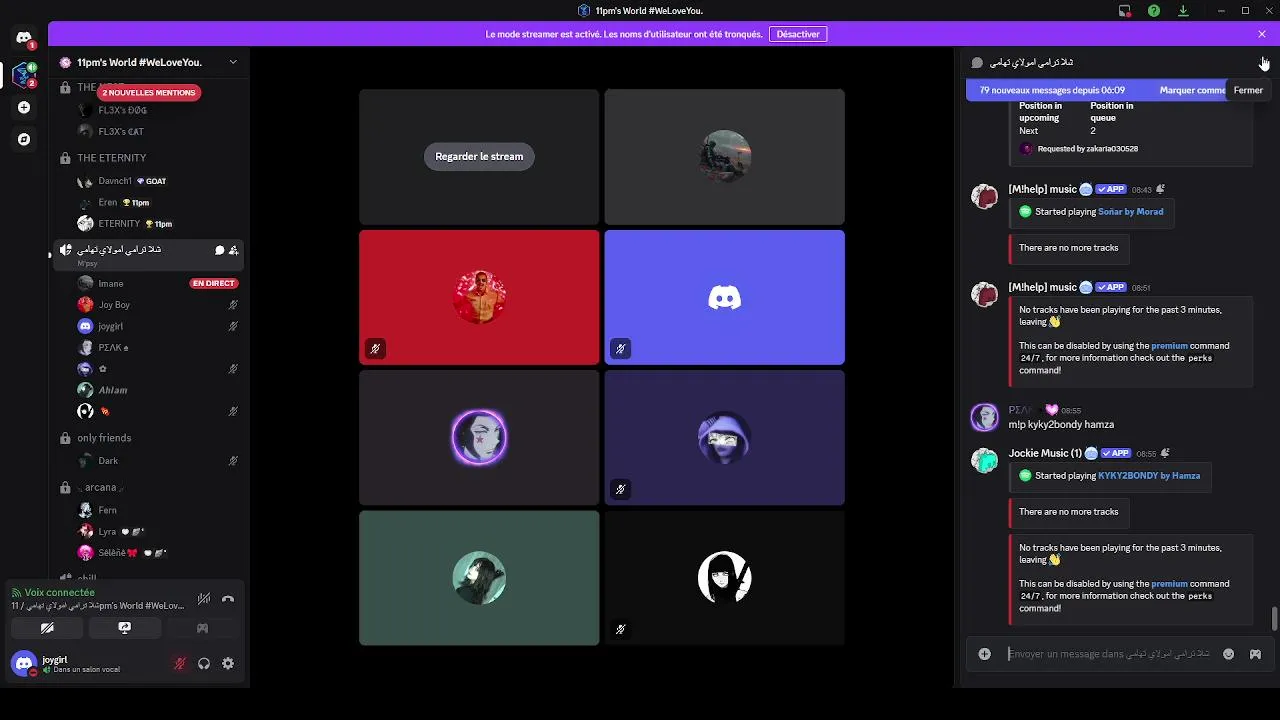1280x720 pixels.
Task: Select joygirl in voice channel list
Action: click(x=157, y=326)
